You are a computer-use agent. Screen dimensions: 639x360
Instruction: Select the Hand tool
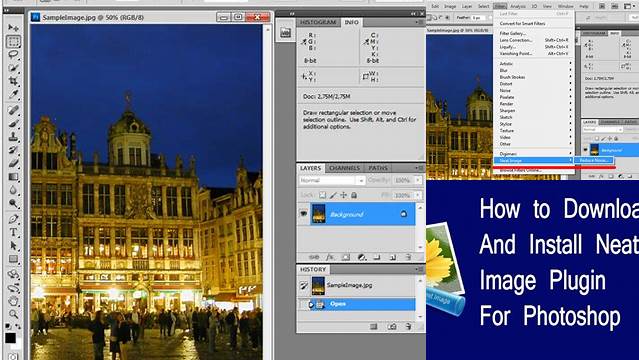point(13,301)
